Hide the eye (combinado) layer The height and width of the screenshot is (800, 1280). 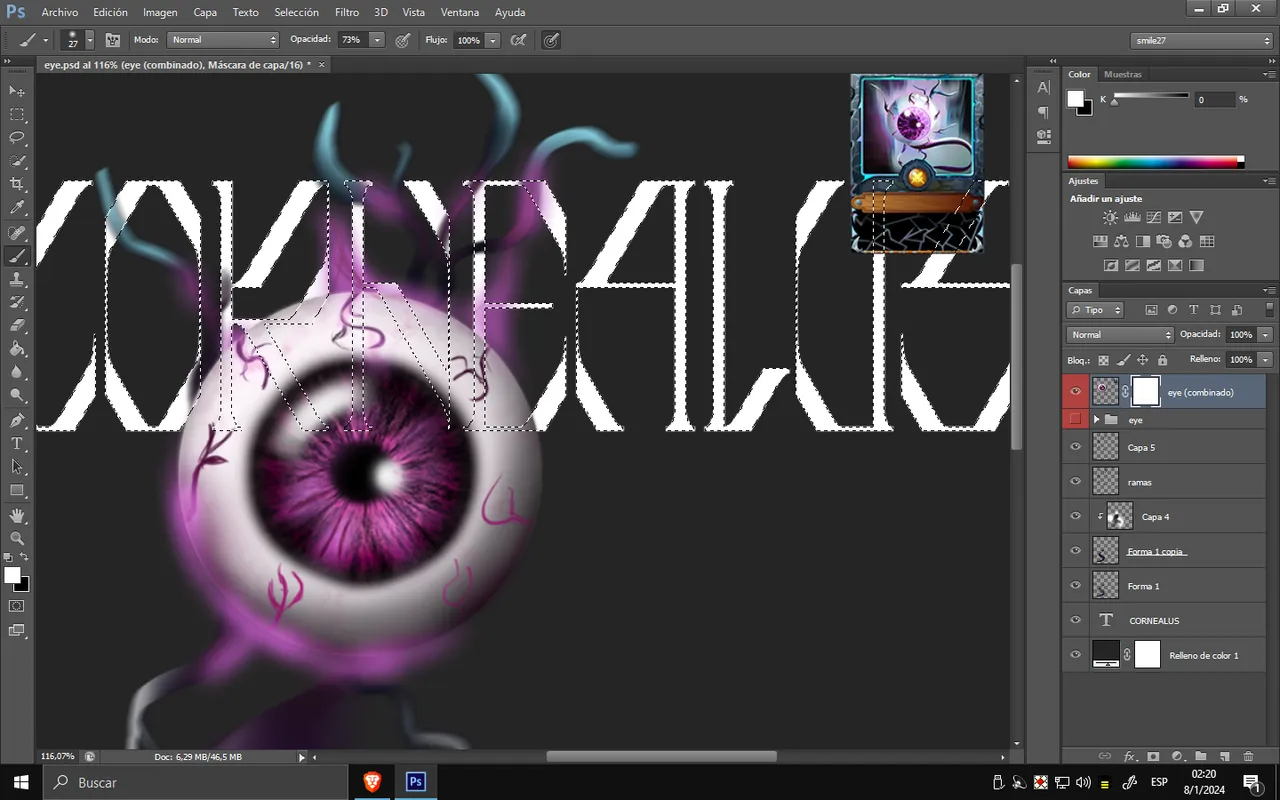click(x=1076, y=392)
